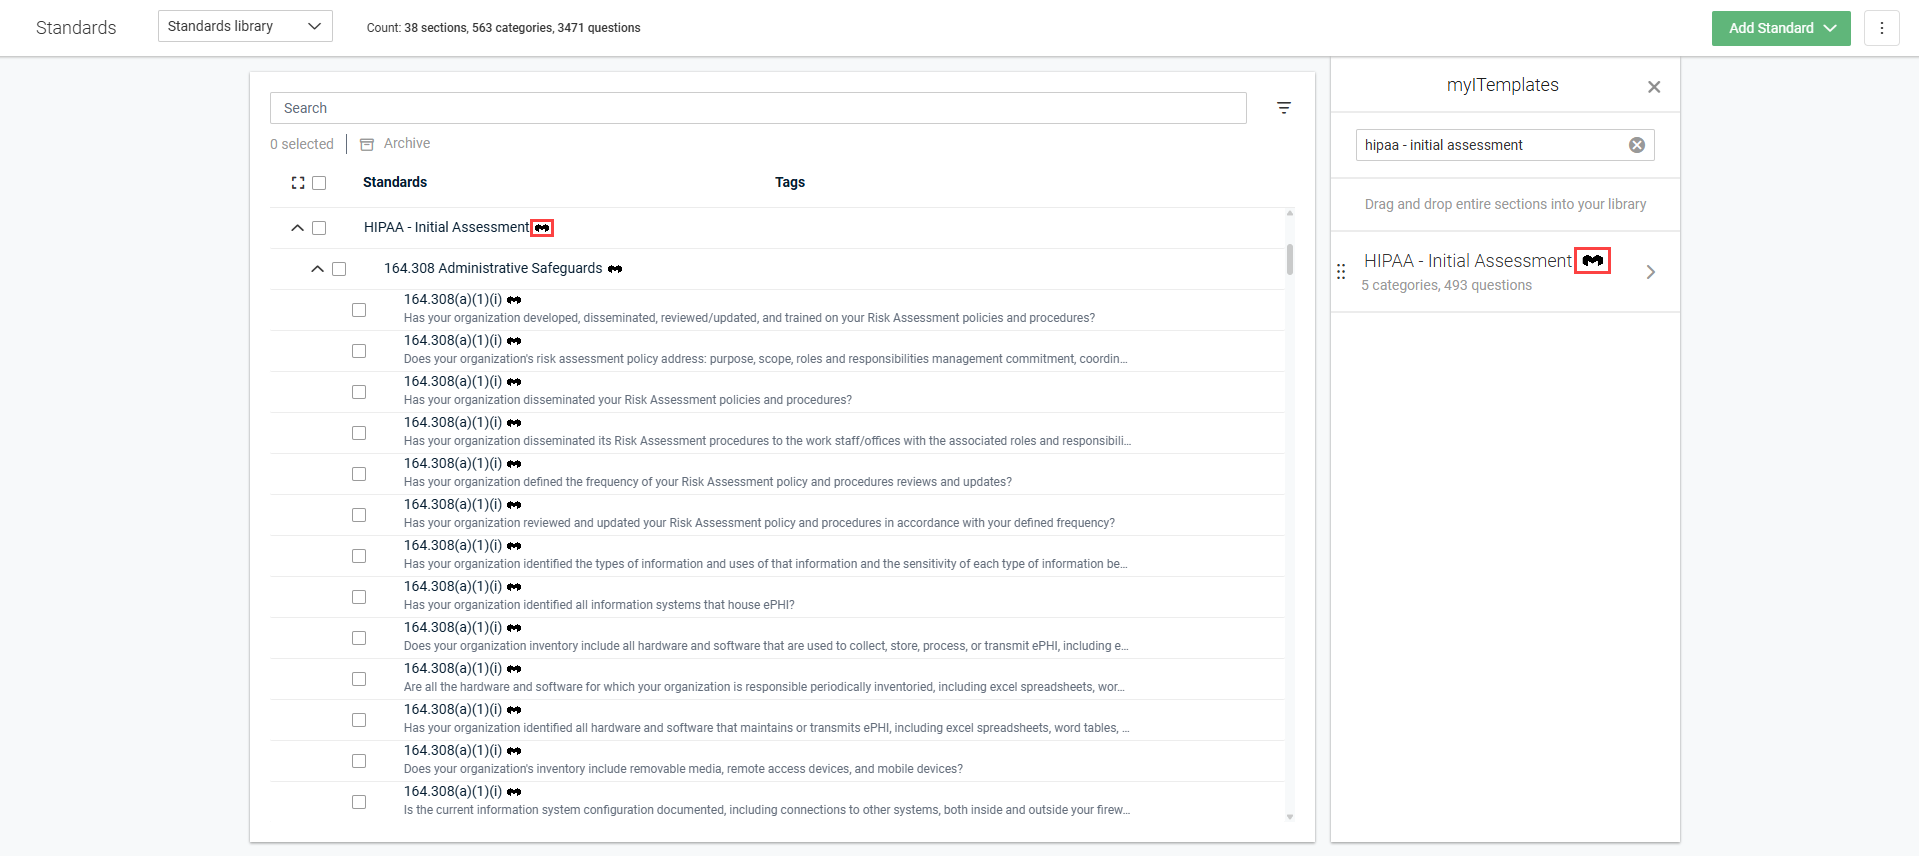The image size is (1919, 856).
Task: Click the template icon next to HIPAA library row
Action: tap(542, 228)
